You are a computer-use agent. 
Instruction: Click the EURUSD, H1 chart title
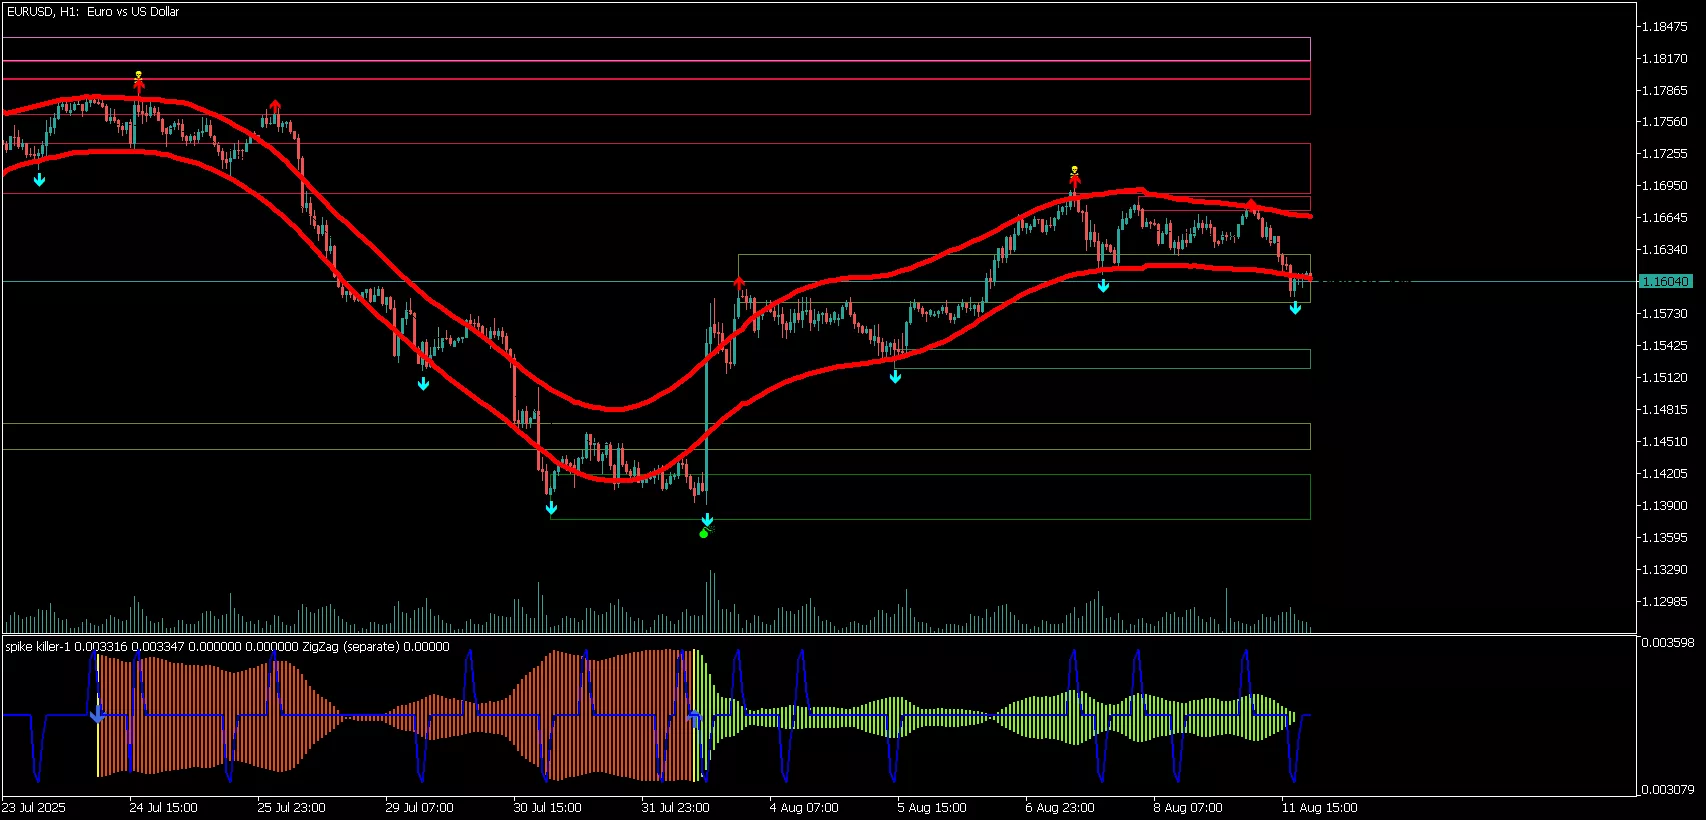pos(93,12)
